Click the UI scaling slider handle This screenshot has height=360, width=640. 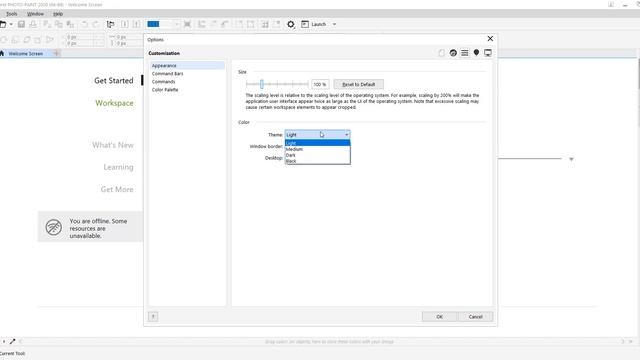tap(262, 84)
